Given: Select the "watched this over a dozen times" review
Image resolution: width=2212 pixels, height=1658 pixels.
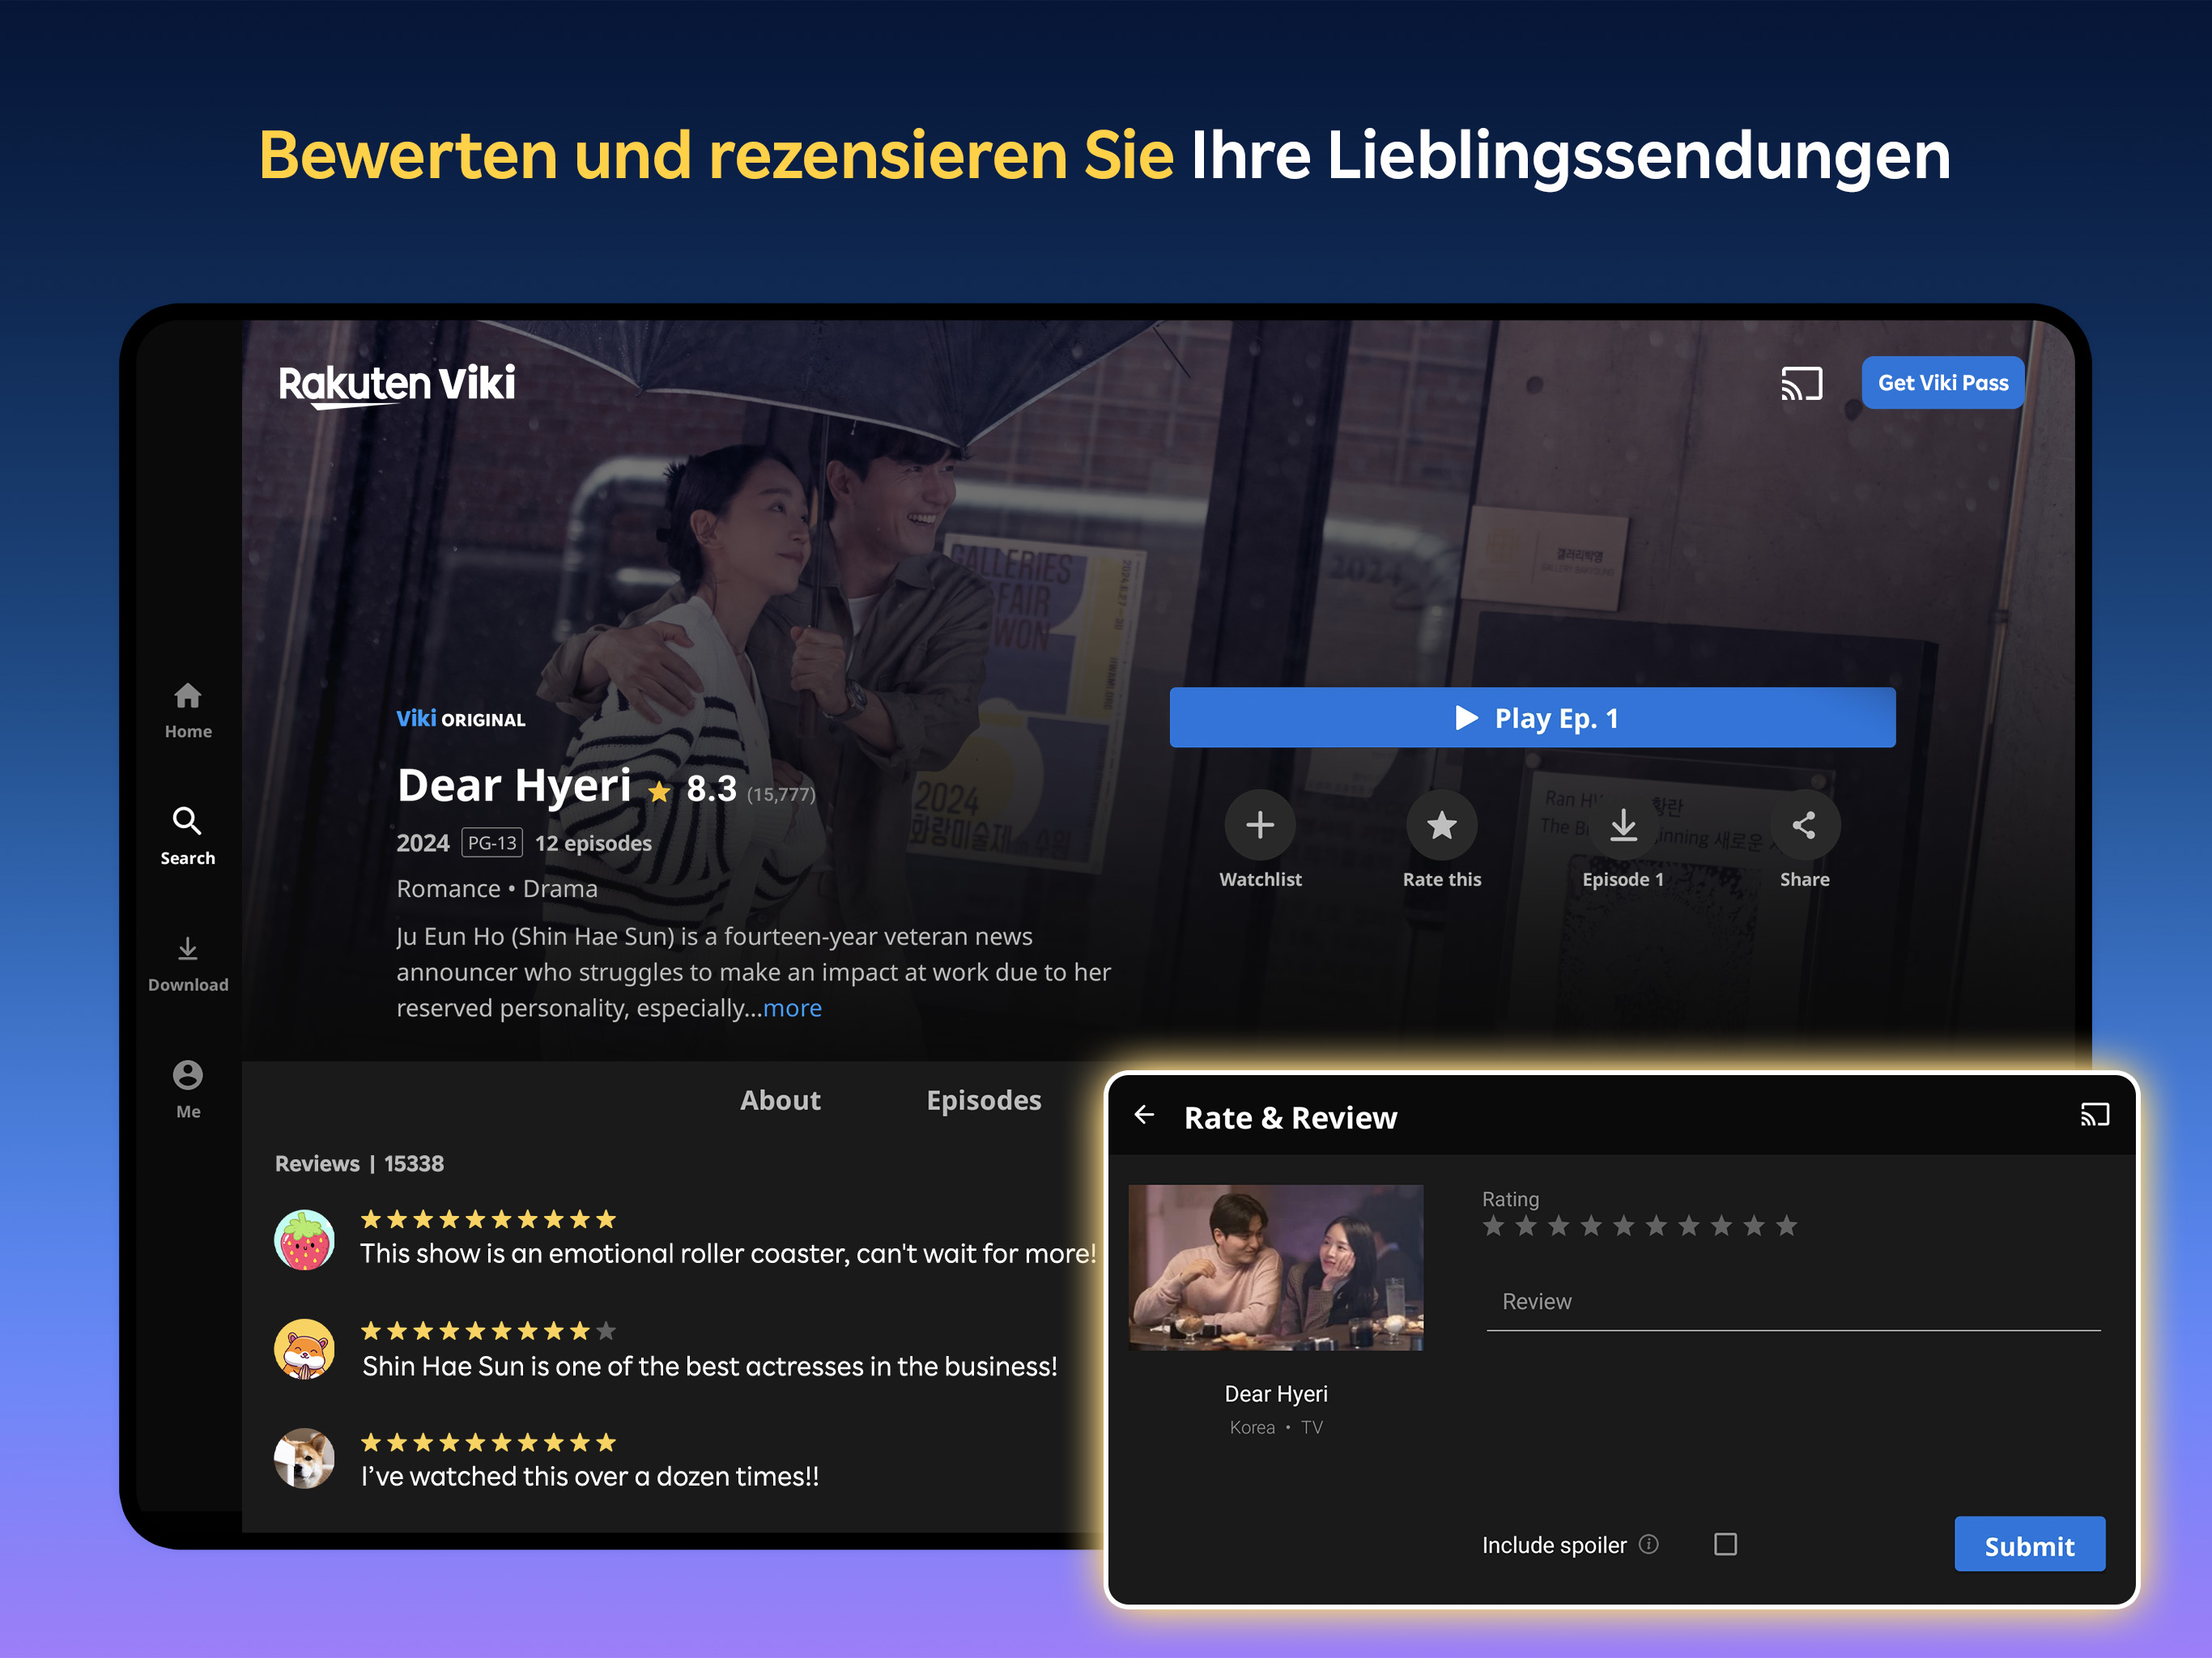Looking at the screenshot, I should click(x=590, y=1476).
